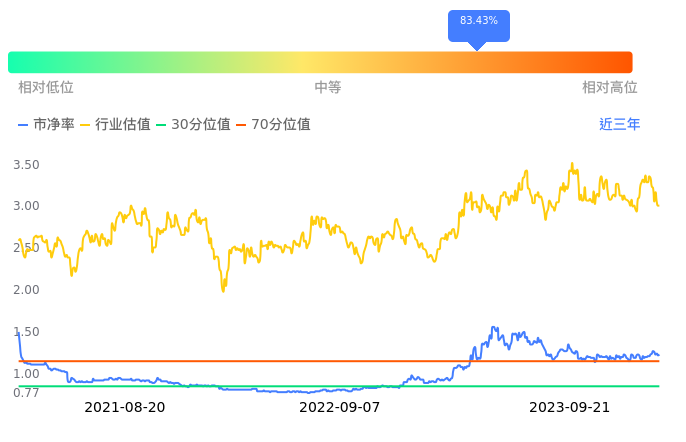
Task: Hide the 70分位值 series via legend text
Action: click(x=281, y=125)
